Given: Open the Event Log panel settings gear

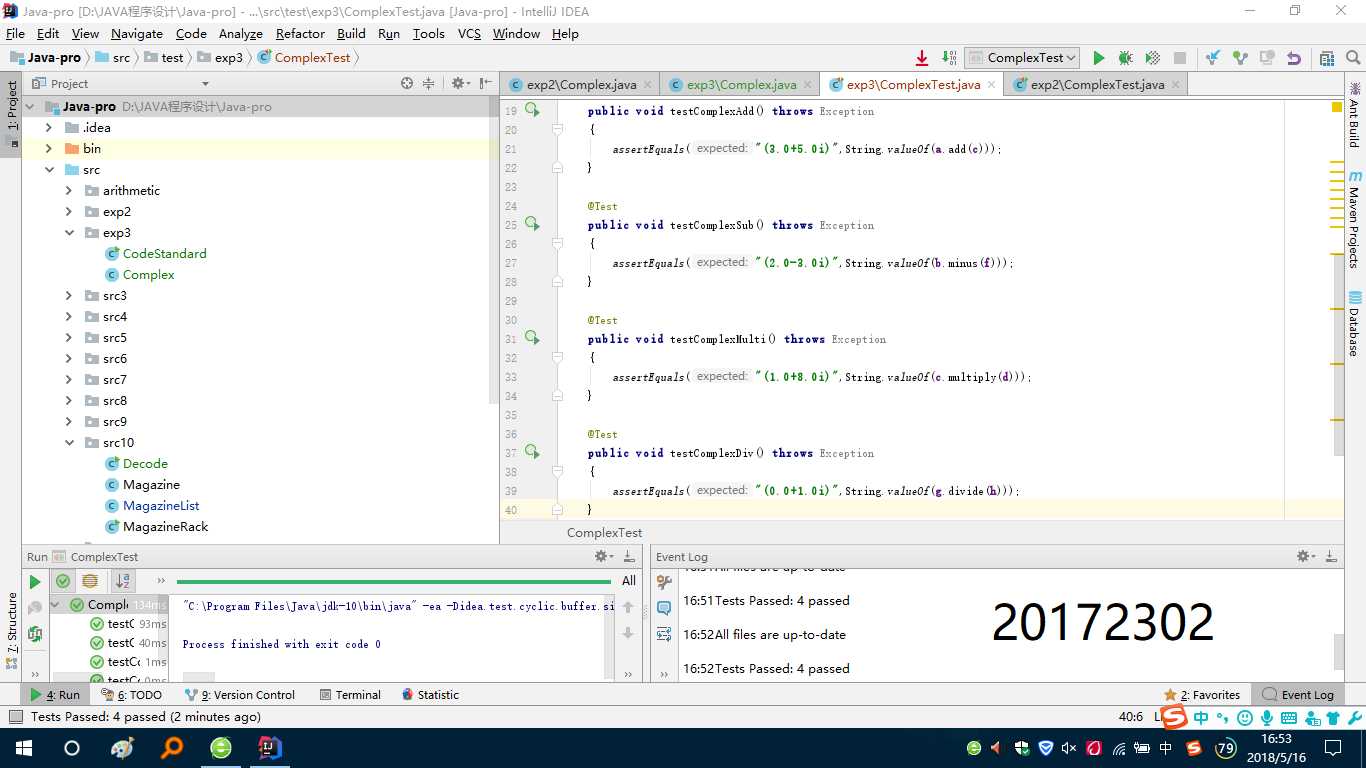Looking at the screenshot, I should click(1306, 556).
